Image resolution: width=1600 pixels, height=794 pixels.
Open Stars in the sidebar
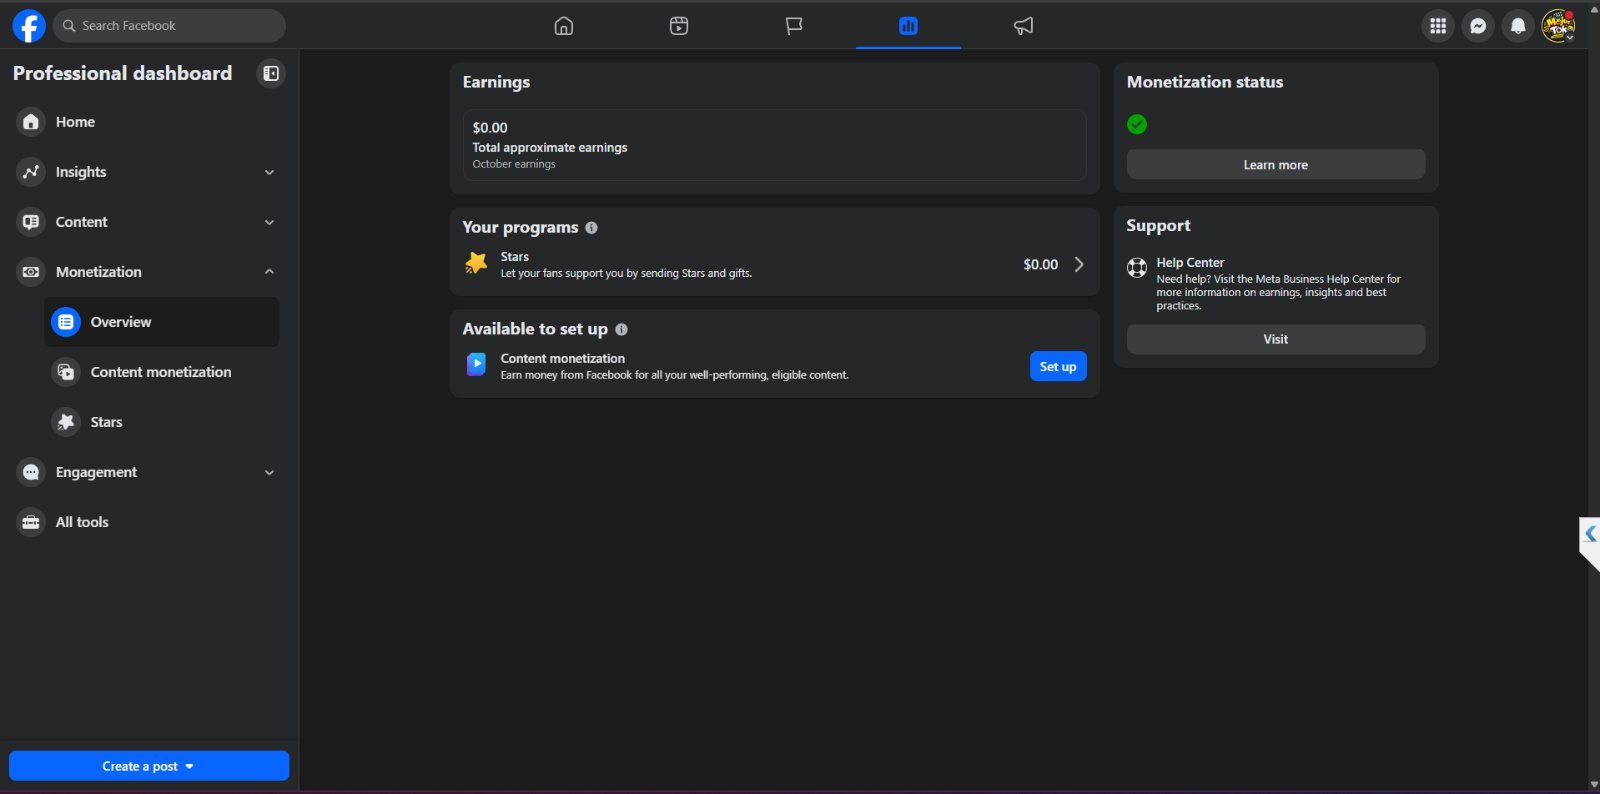[x=162, y=422]
